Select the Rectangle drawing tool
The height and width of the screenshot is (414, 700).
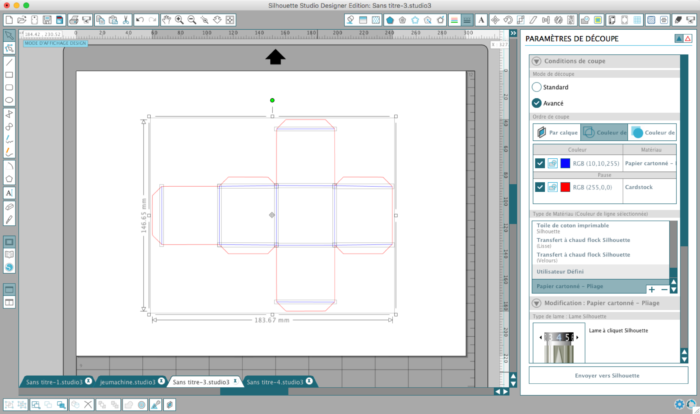9,75
